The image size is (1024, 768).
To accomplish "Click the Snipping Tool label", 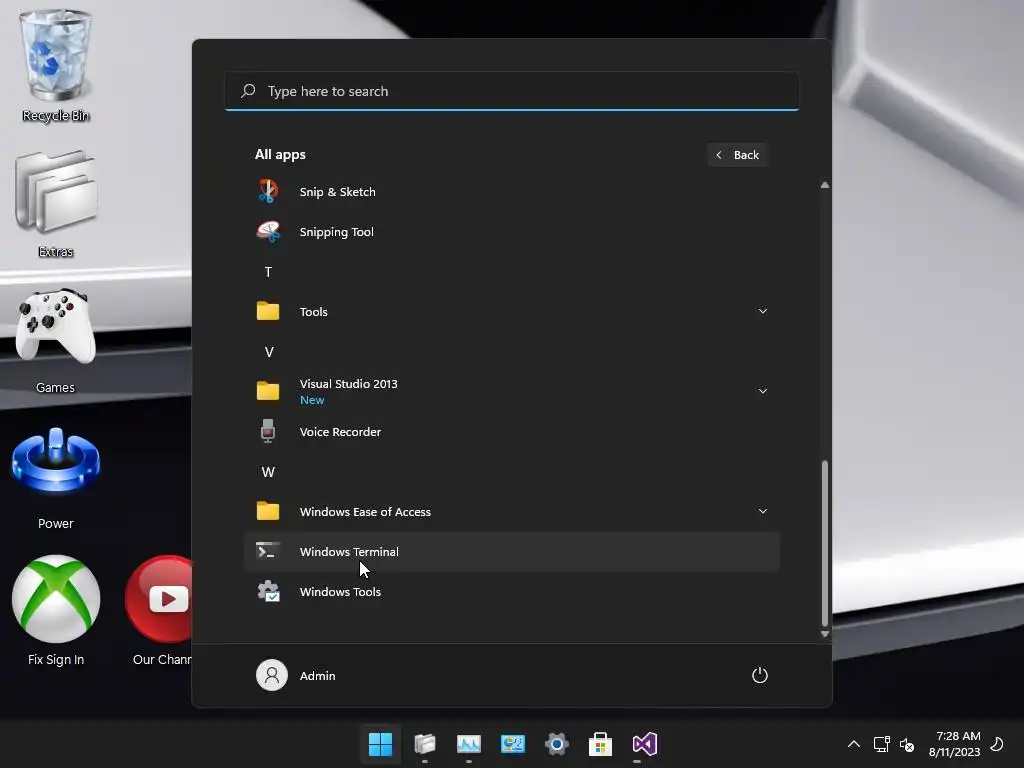I will [336, 232].
